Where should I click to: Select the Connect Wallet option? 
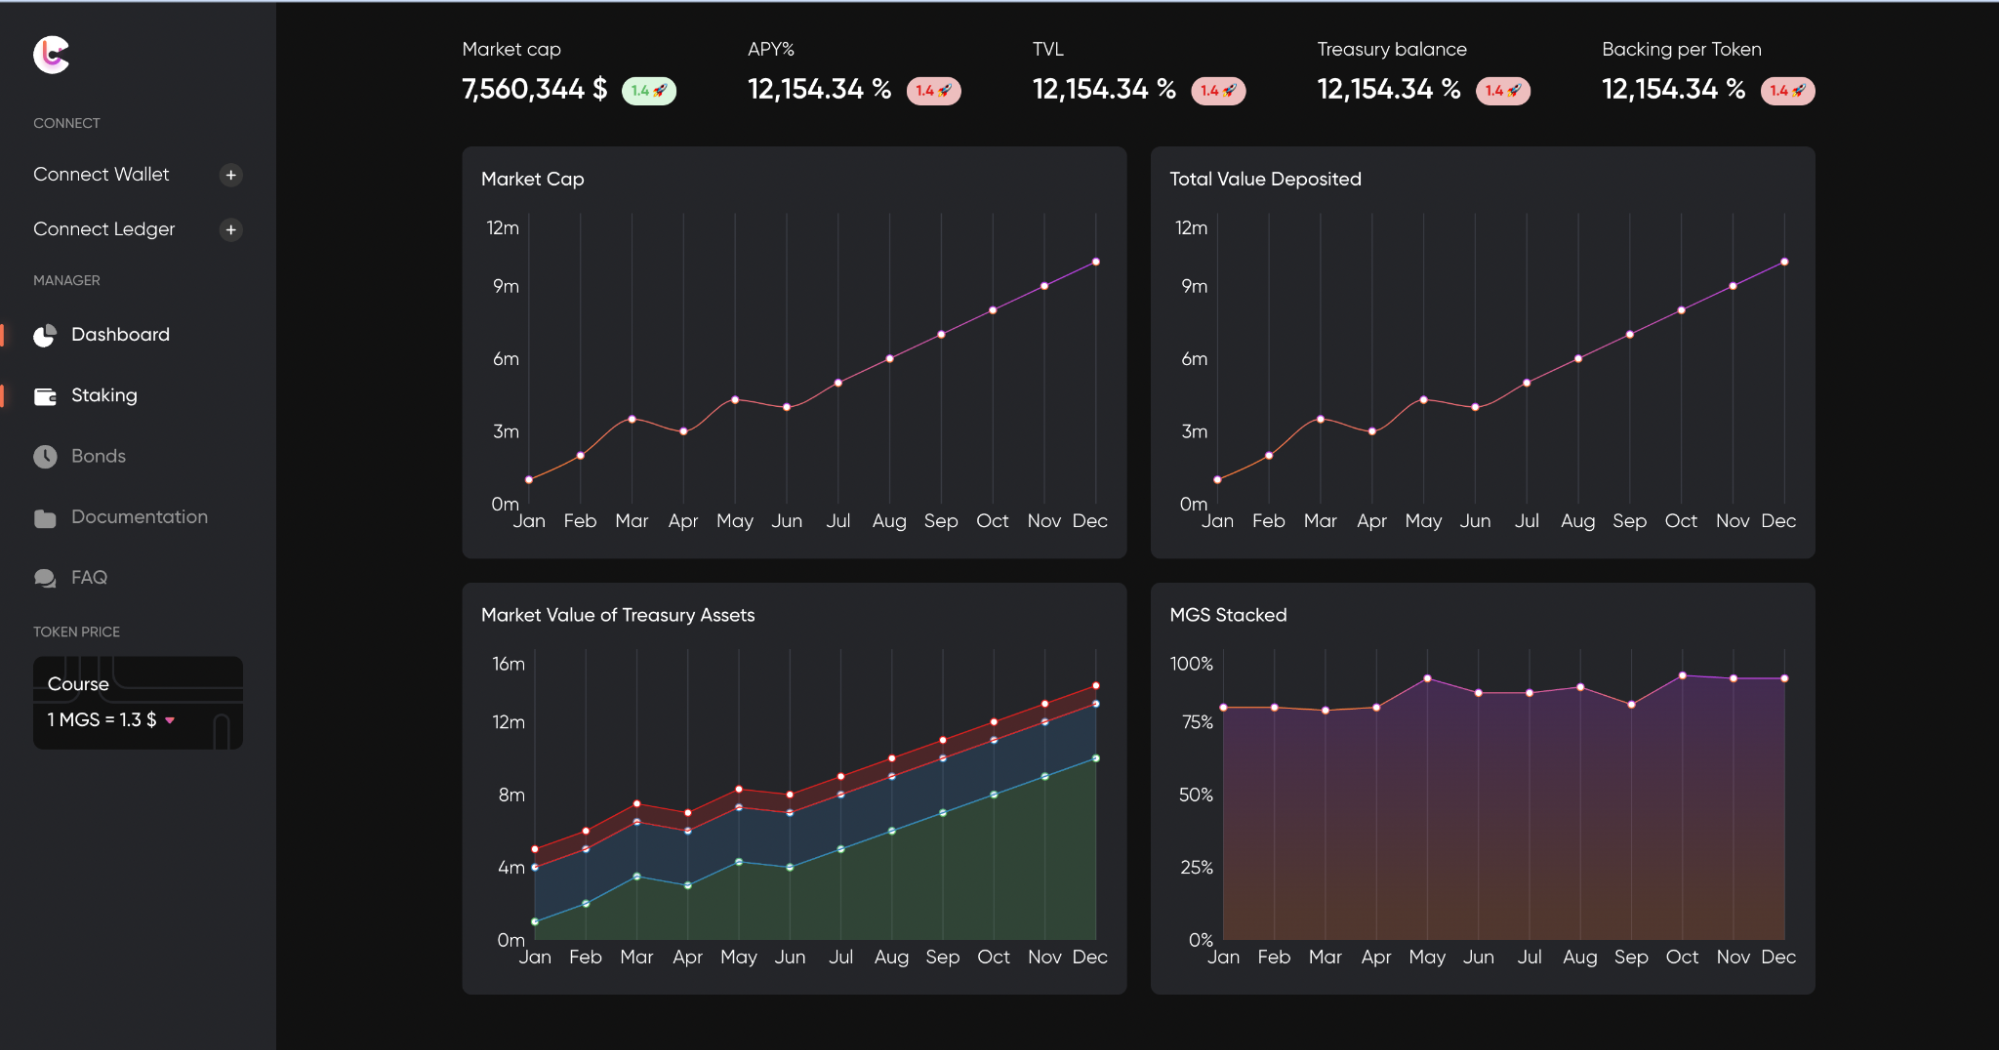(x=101, y=174)
